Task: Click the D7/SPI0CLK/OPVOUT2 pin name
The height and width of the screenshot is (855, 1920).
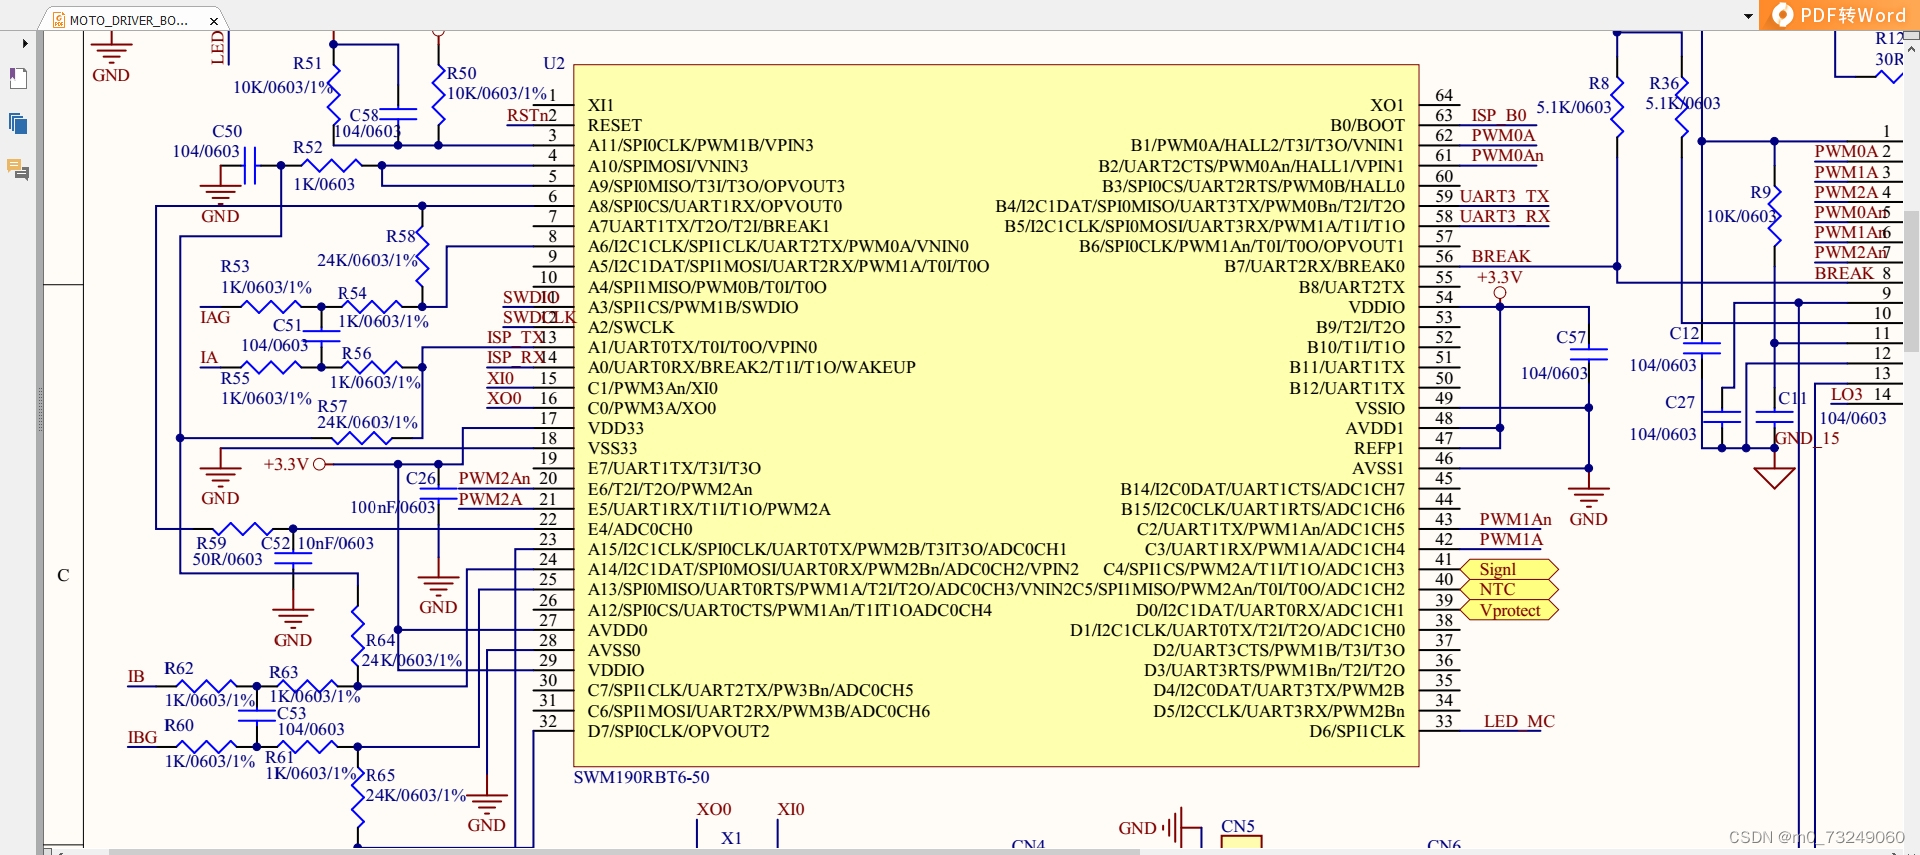Action: [679, 731]
